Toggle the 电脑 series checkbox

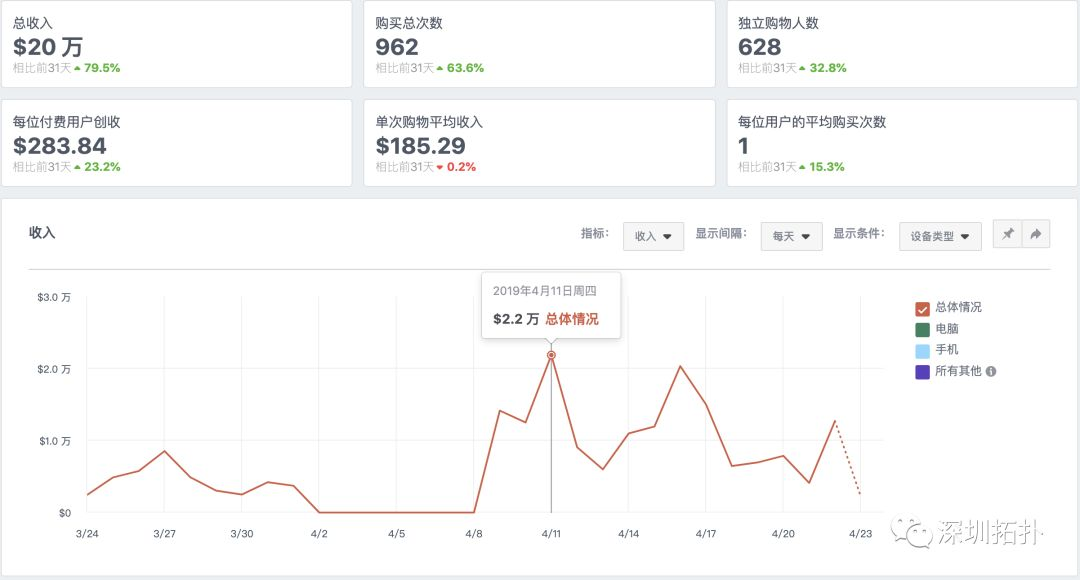pos(922,329)
